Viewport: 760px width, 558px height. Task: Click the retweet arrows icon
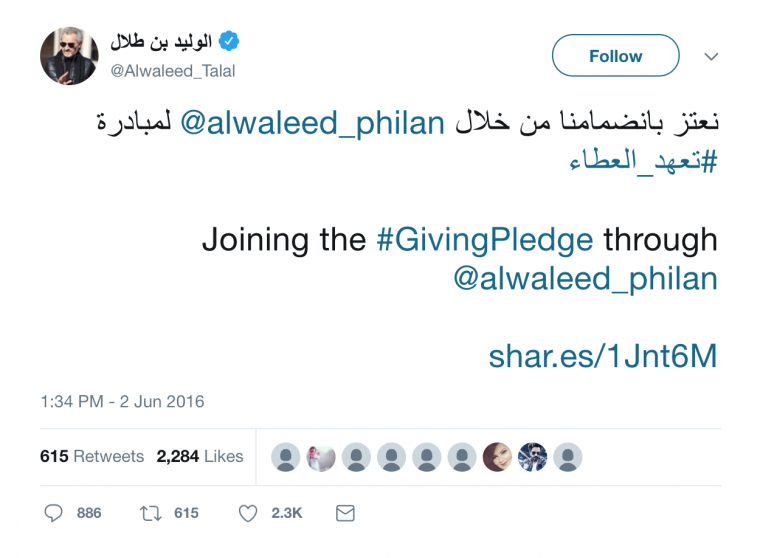point(149,513)
